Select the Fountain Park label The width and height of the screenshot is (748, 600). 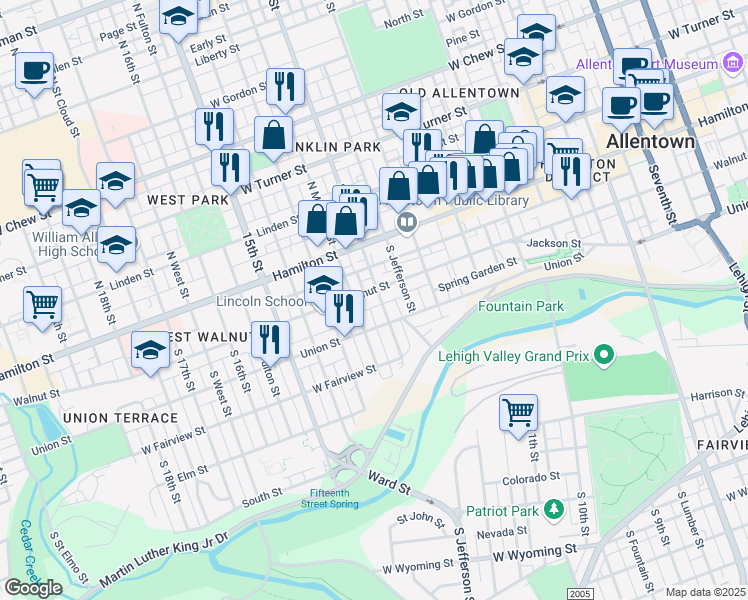(x=520, y=306)
